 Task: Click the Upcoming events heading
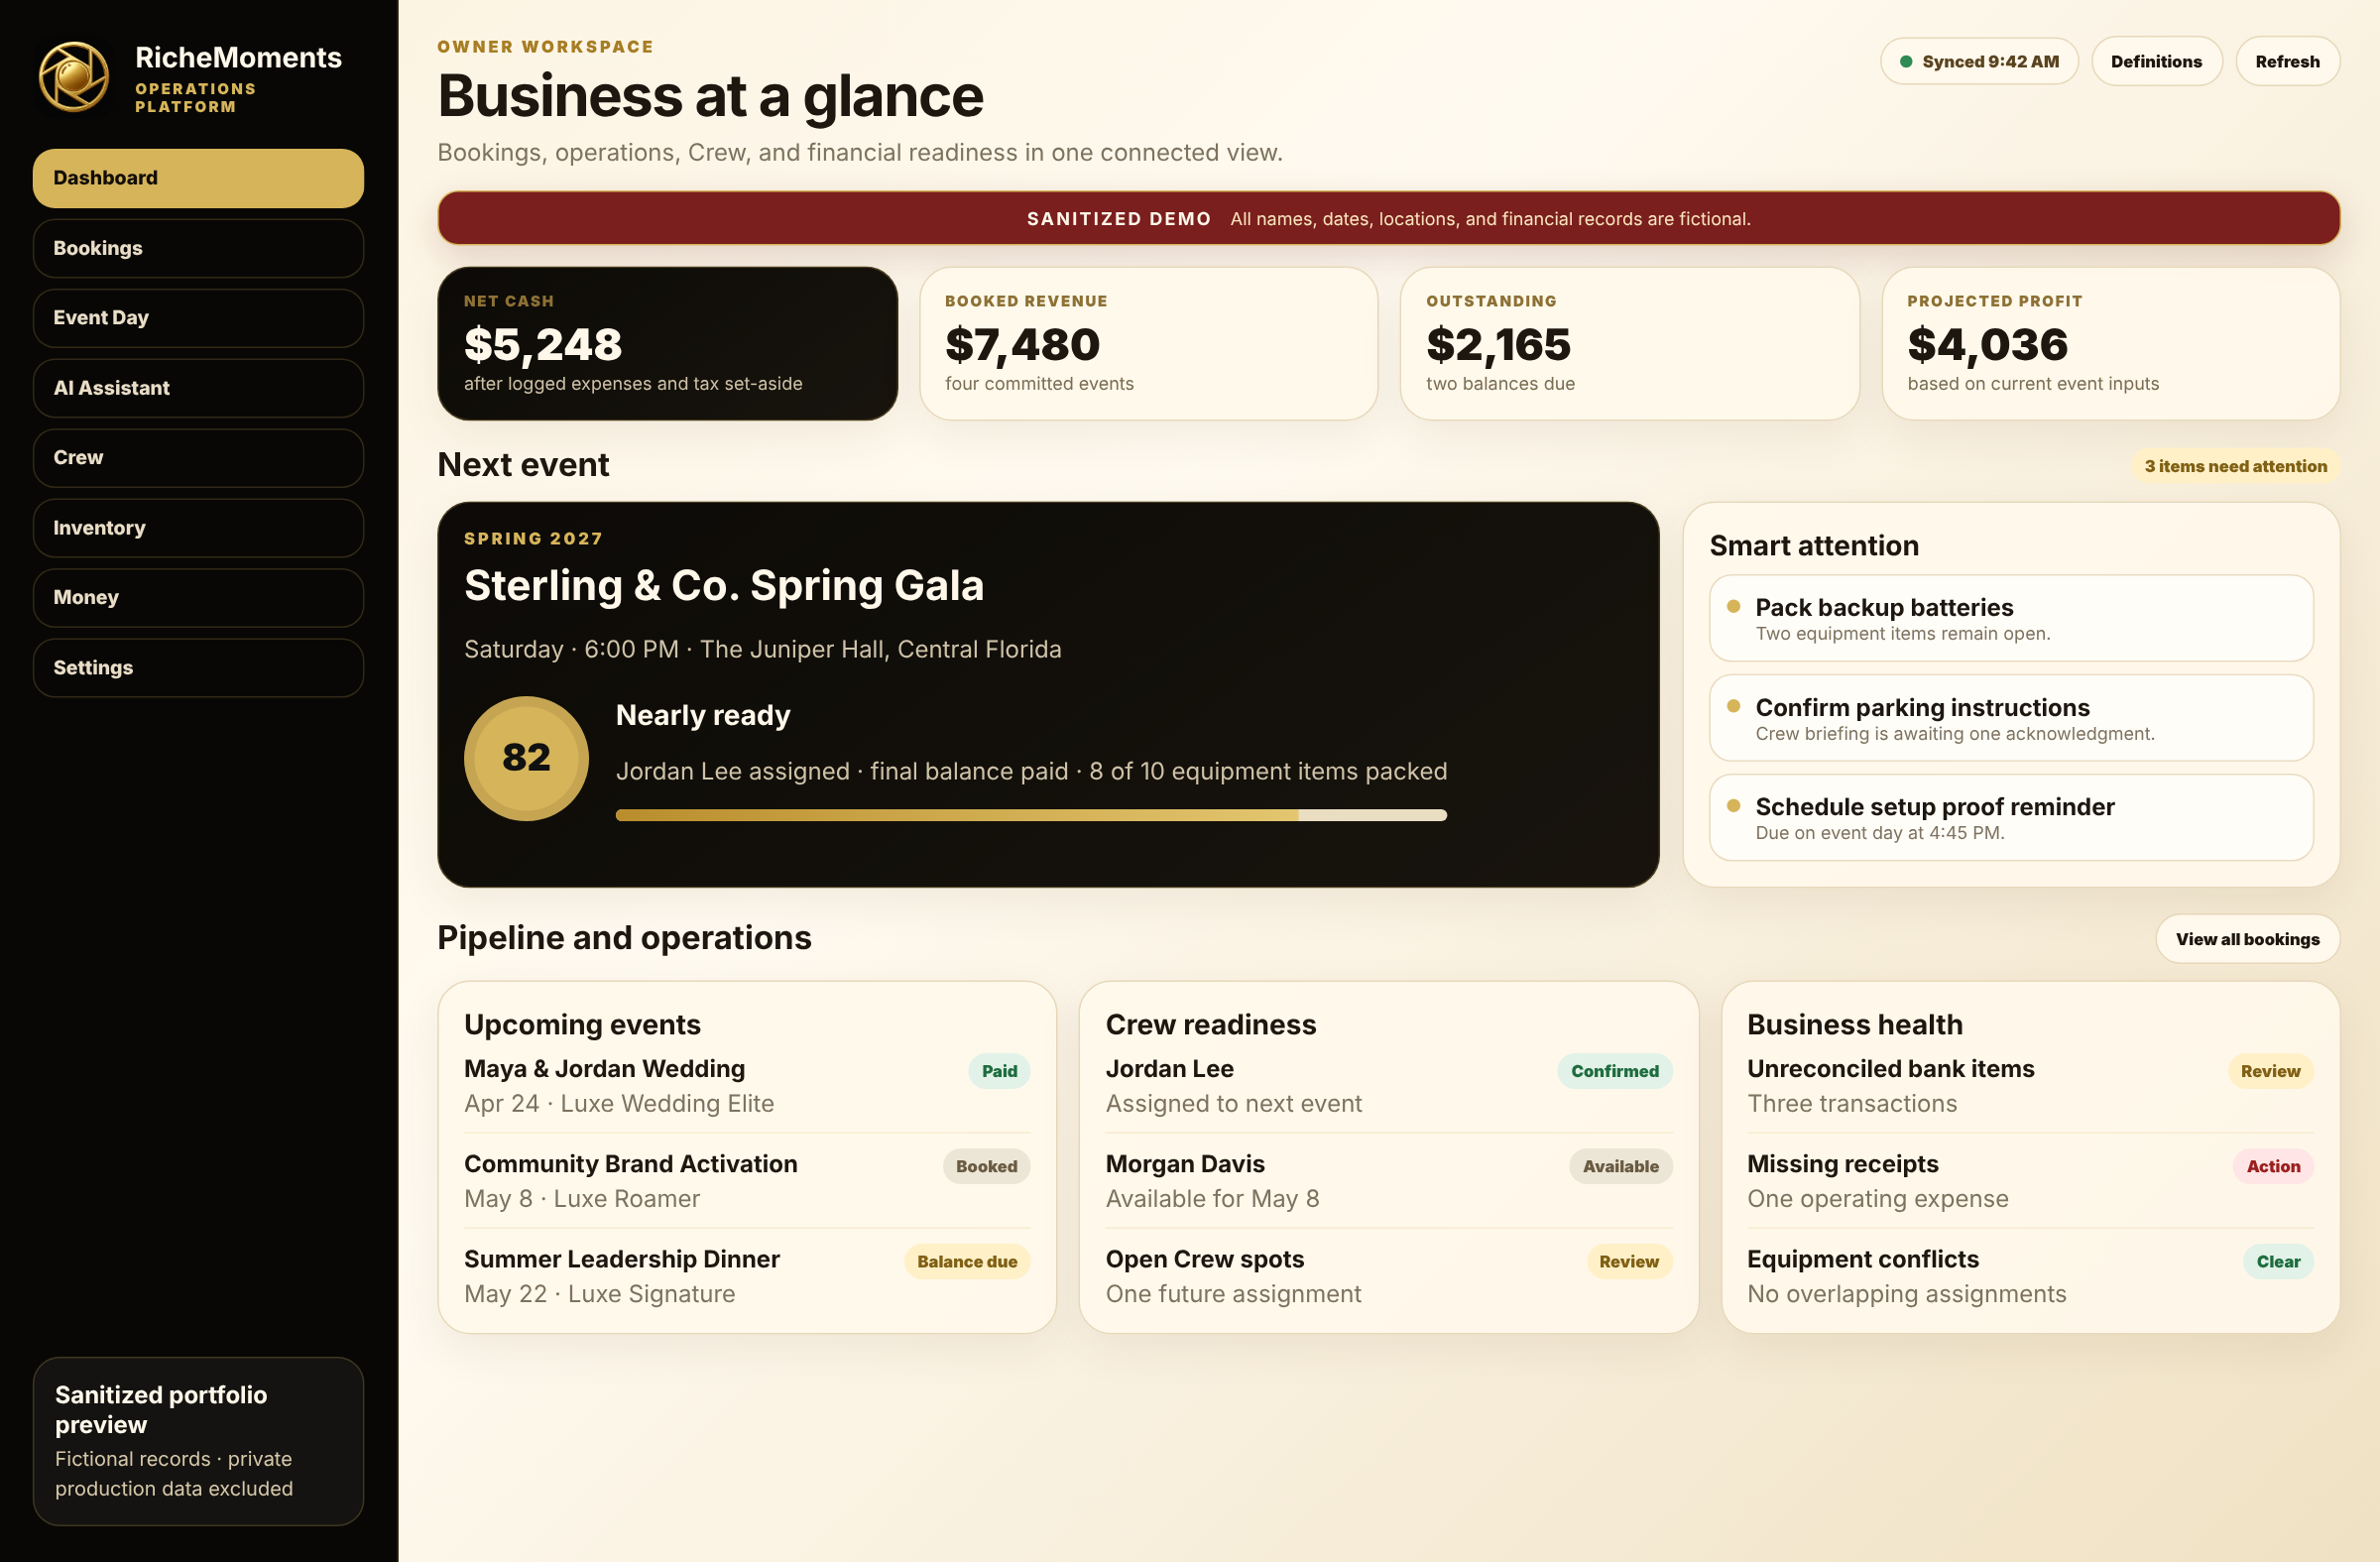(582, 1025)
